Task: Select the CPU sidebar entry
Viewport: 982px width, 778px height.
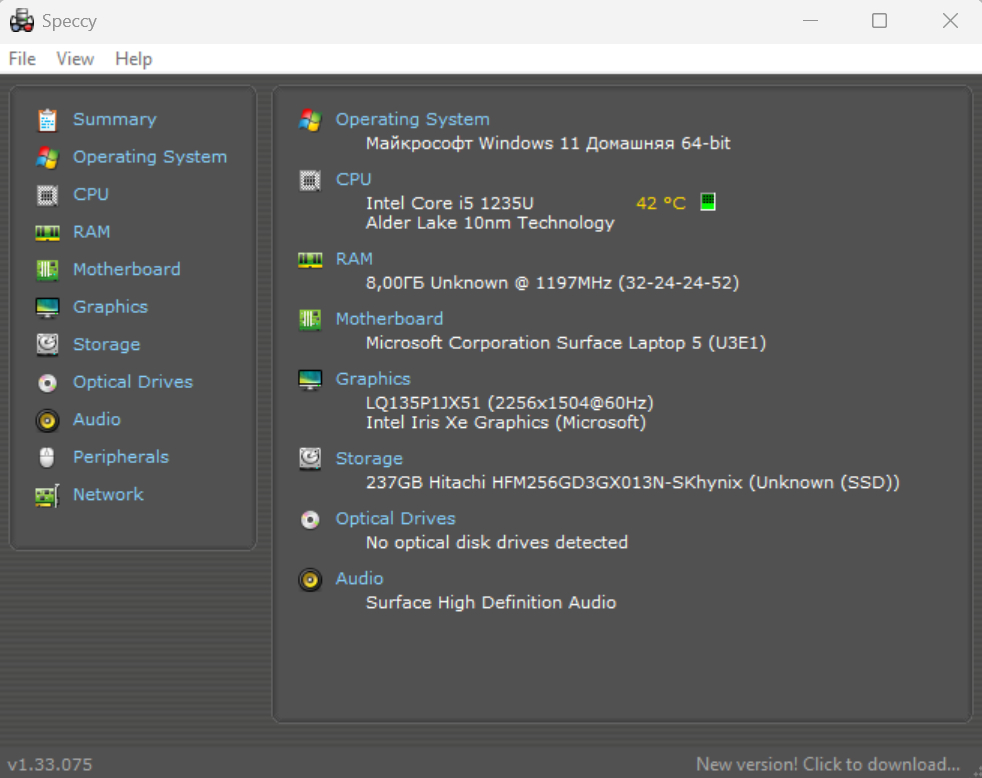Action: 91,194
